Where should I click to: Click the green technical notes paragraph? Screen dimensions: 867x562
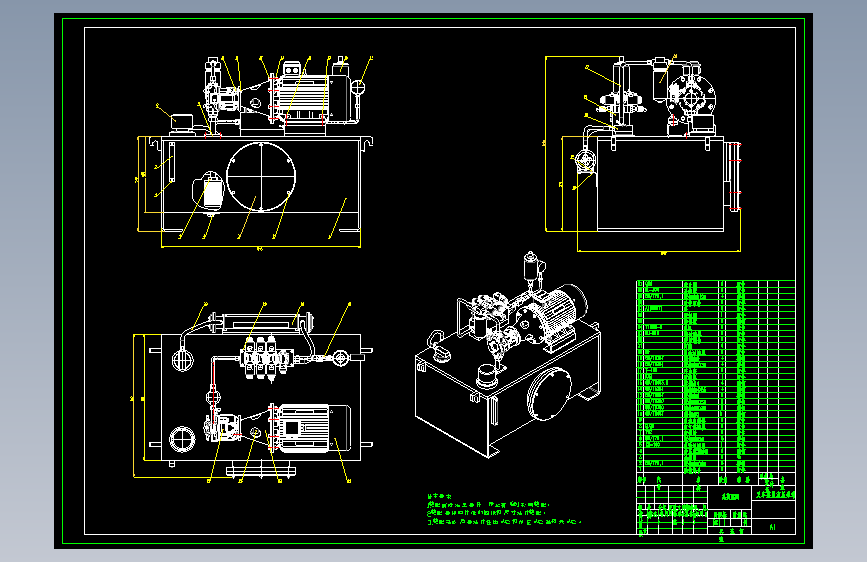click(504, 509)
